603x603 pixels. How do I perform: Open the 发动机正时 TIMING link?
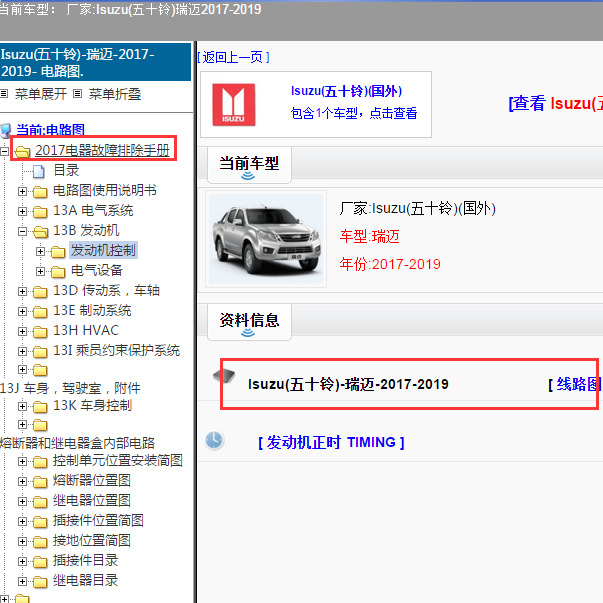coord(331,442)
